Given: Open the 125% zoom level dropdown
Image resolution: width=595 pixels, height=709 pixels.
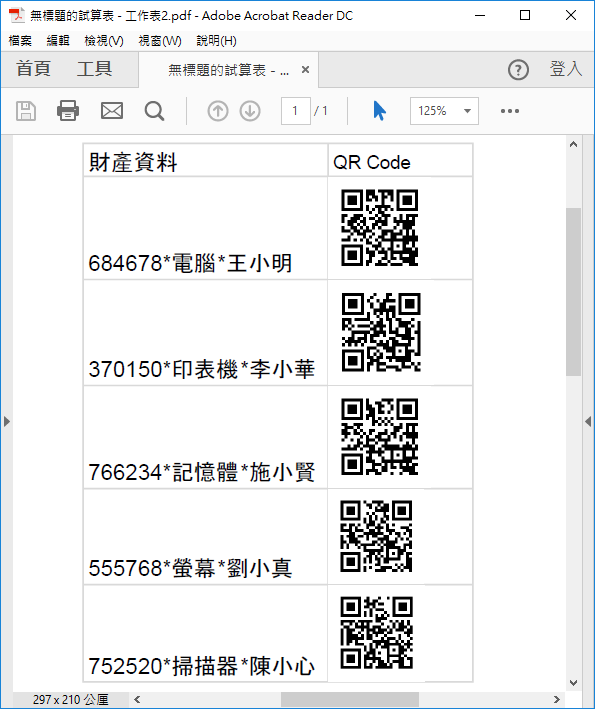Looking at the screenshot, I should click(444, 111).
